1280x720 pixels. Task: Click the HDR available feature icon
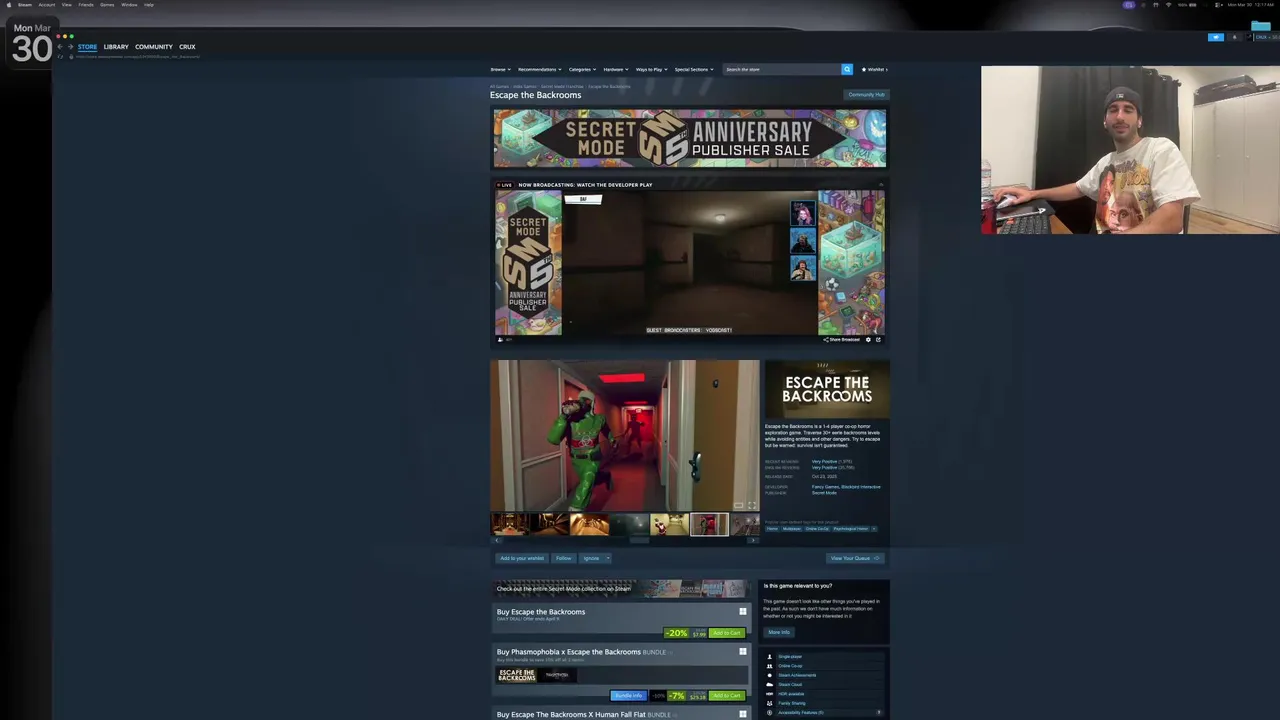[x=770, y=694]
